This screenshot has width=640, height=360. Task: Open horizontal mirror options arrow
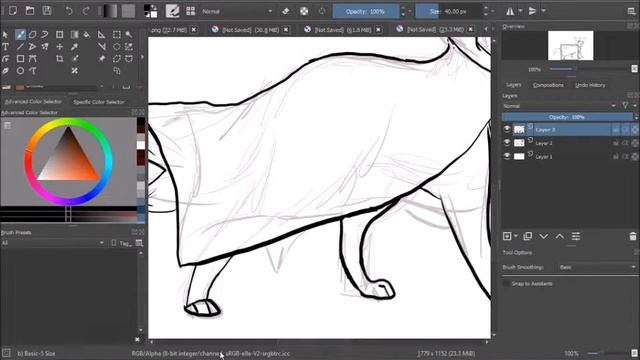520,11
